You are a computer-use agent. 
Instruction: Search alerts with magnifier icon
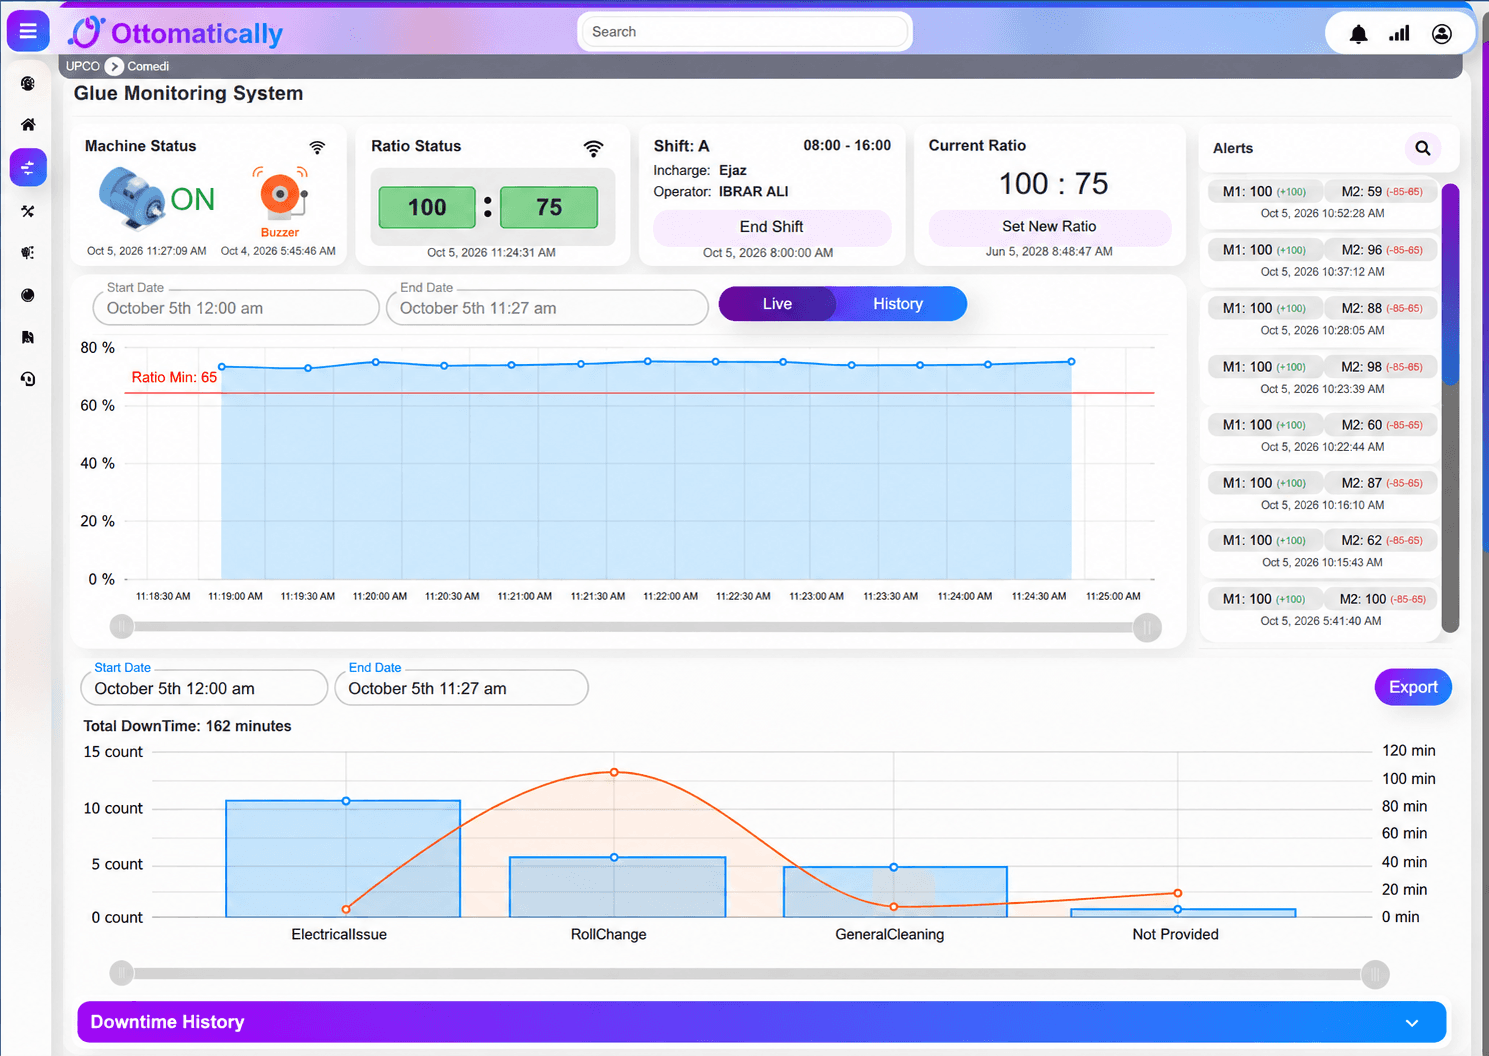click(x=1423, y=149)
